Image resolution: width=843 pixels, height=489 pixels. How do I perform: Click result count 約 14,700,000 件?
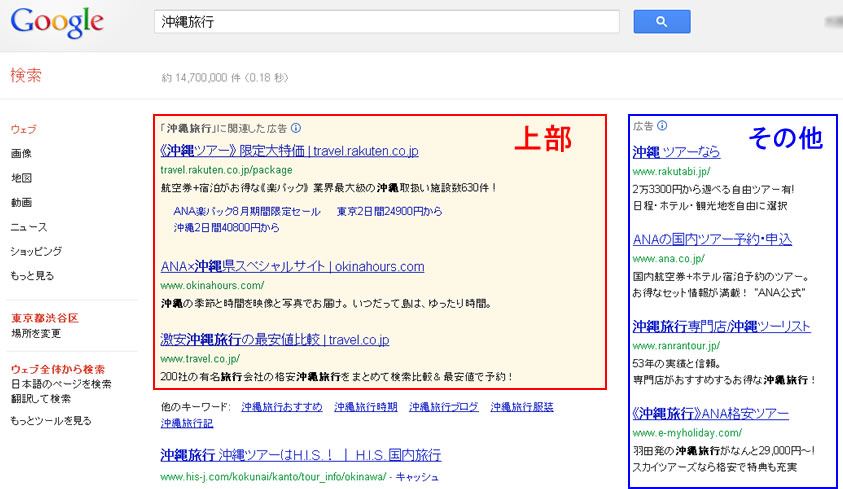pos(202,78)
